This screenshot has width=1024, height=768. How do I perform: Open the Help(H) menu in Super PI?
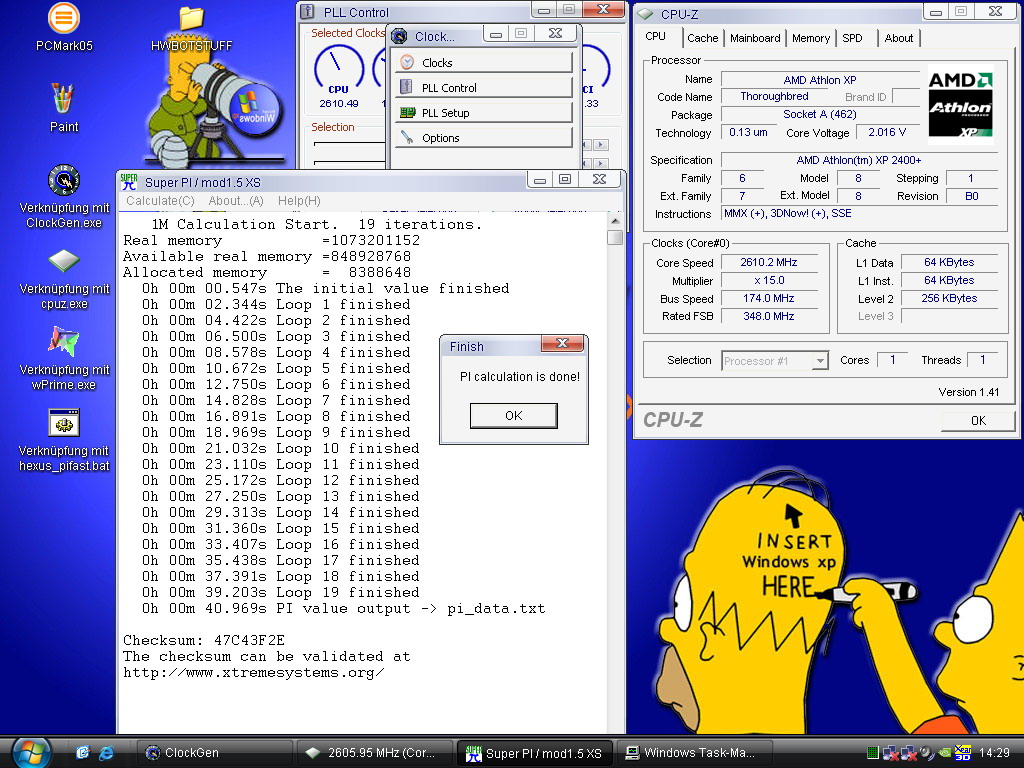click(x=299, y=200)
